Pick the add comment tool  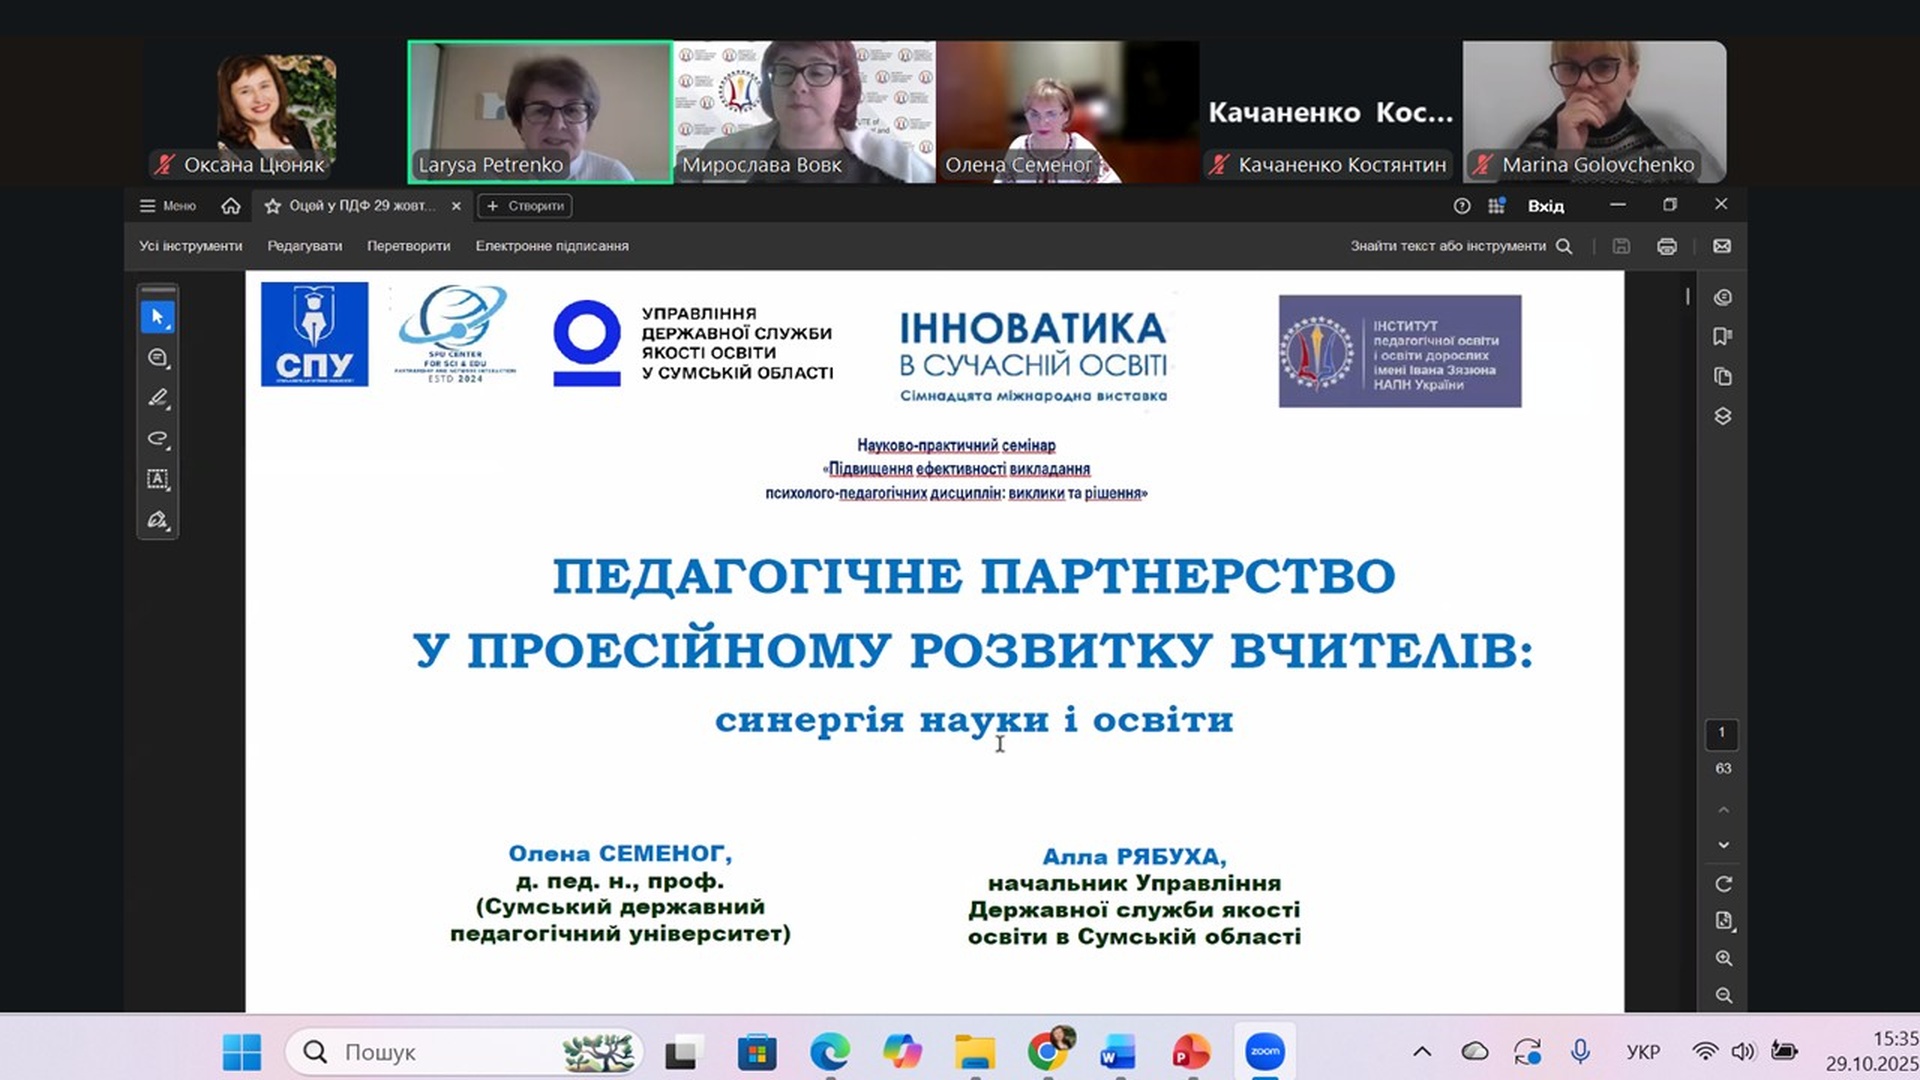coord(157,358)
